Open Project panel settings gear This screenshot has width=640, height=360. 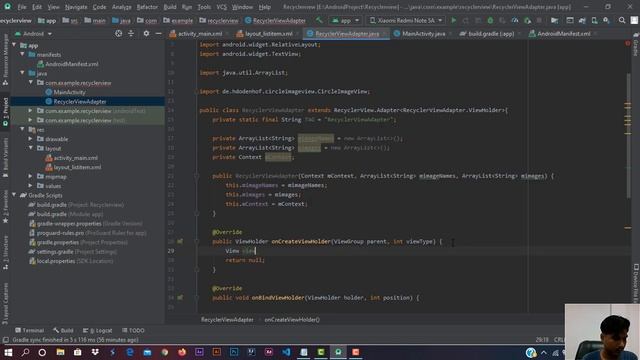tap(146, 34)
